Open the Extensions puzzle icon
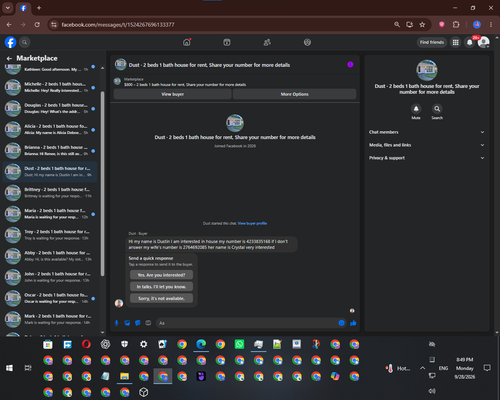 point(456,25)
